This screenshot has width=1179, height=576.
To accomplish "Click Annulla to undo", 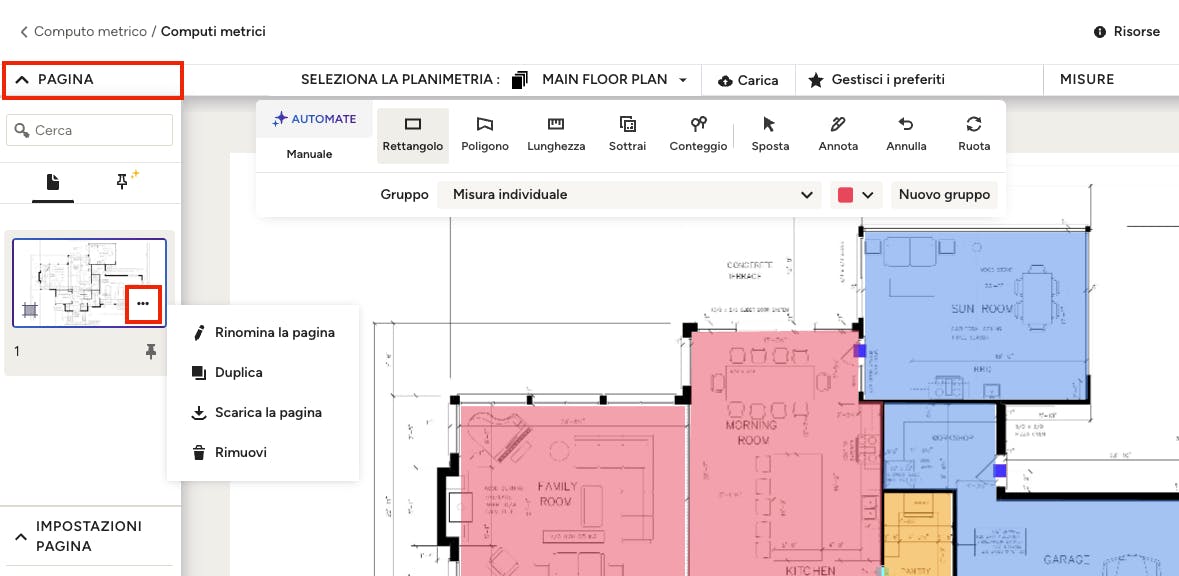I will click(x=906, y=134).
